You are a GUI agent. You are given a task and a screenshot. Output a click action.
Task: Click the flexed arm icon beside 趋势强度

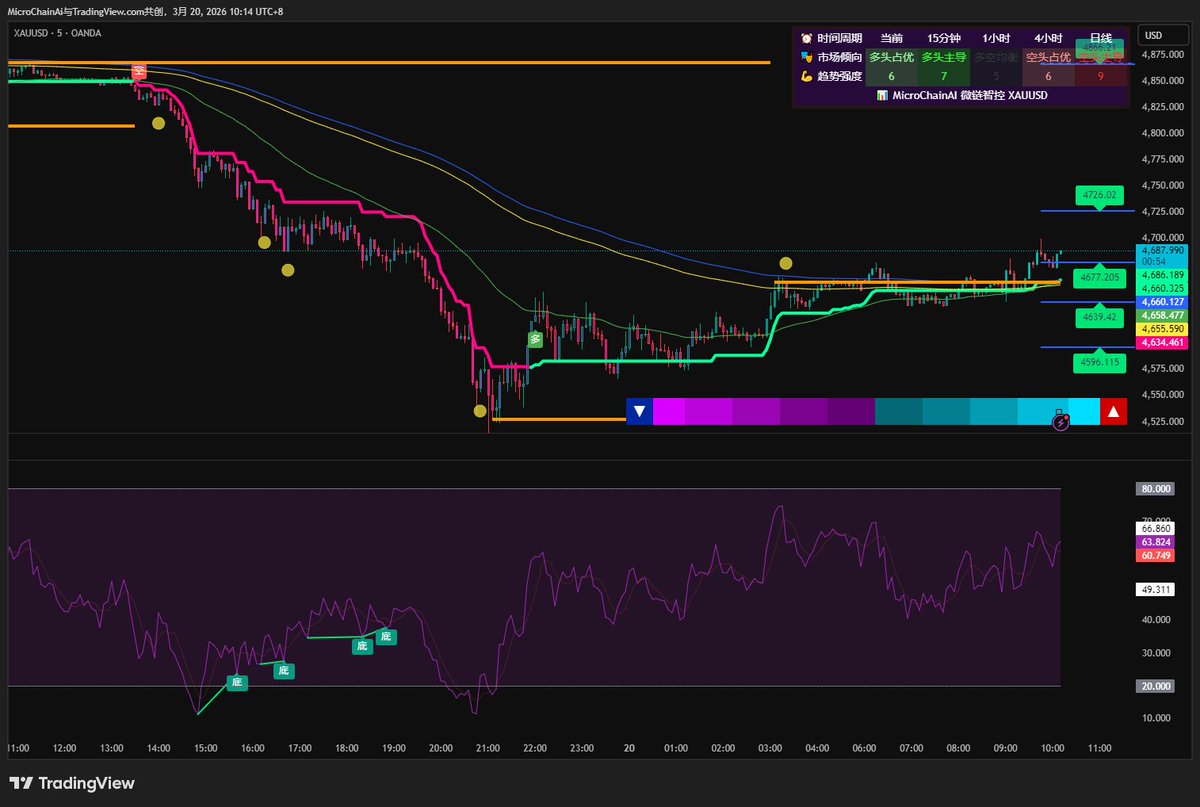pos(806,76)
